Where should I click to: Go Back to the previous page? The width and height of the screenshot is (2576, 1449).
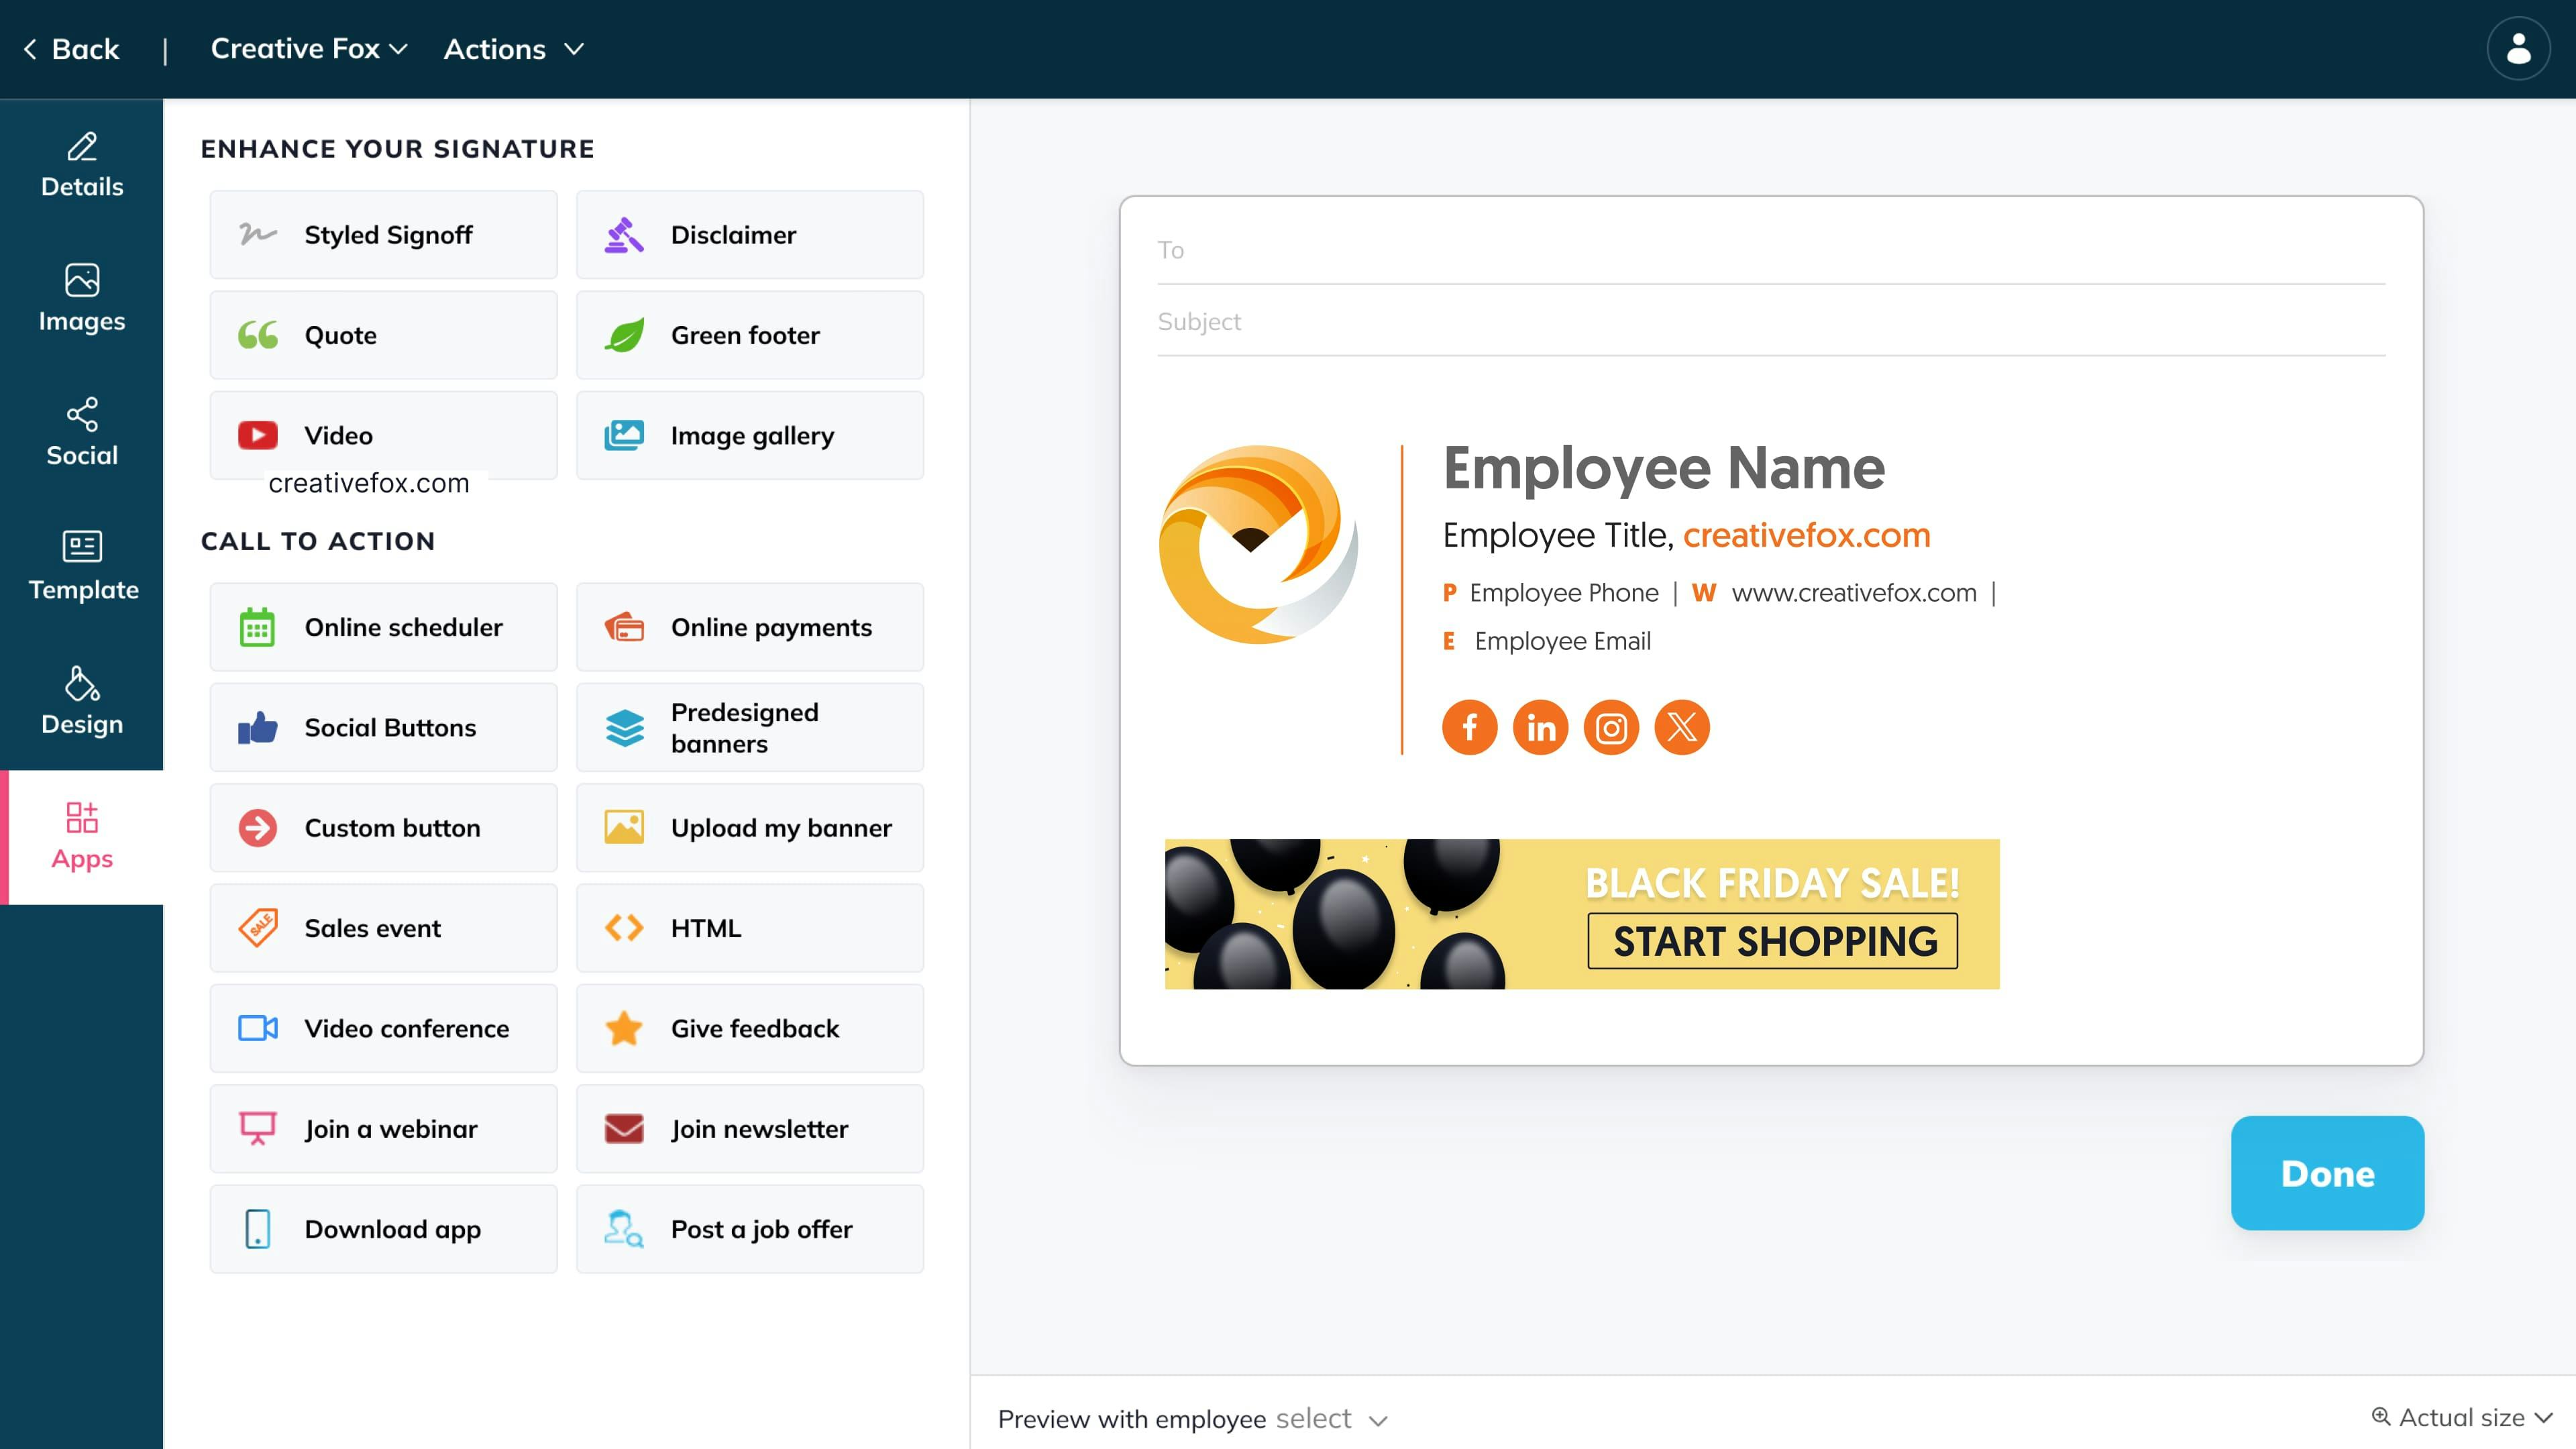coord(71,48)
